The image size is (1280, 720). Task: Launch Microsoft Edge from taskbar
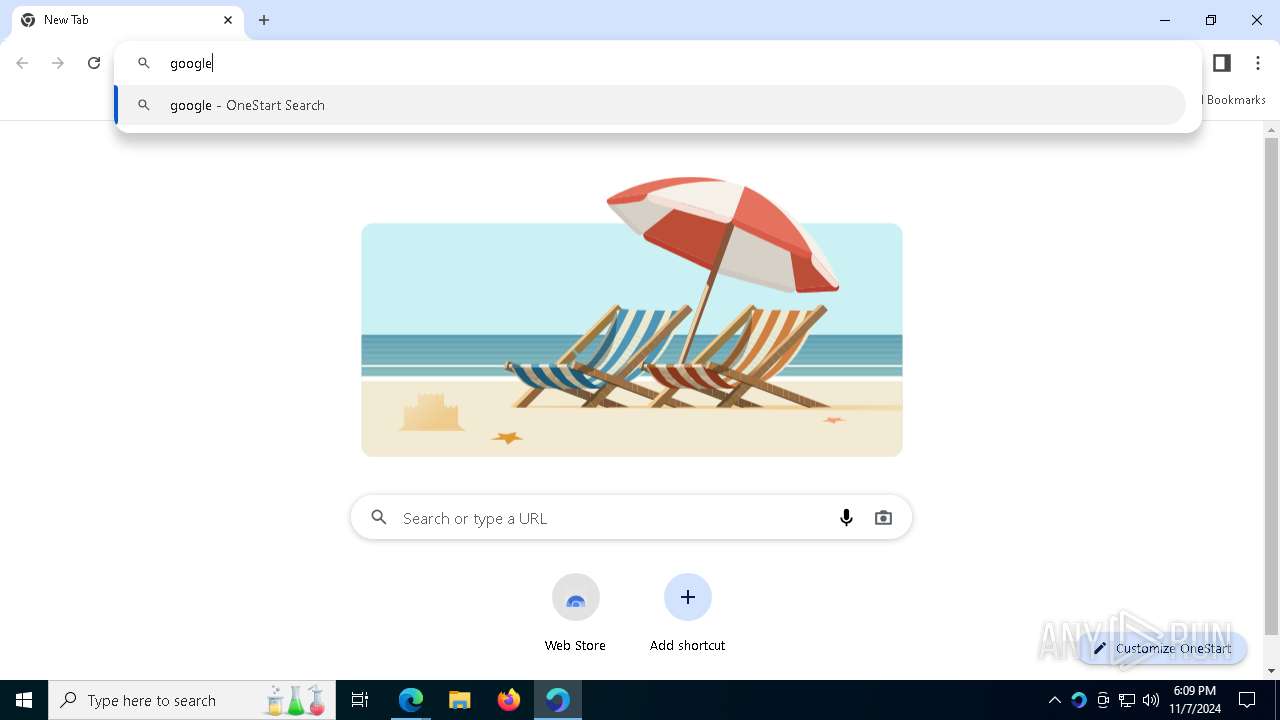411,700
